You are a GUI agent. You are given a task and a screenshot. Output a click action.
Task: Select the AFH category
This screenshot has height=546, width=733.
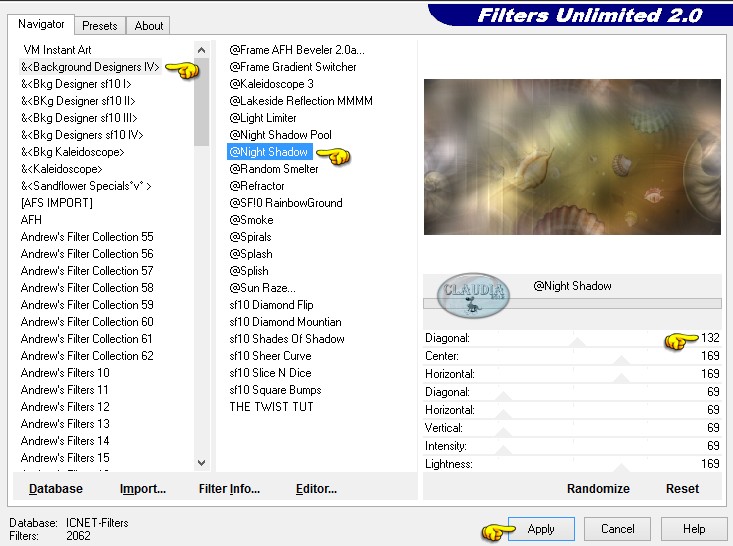point(31,220)
